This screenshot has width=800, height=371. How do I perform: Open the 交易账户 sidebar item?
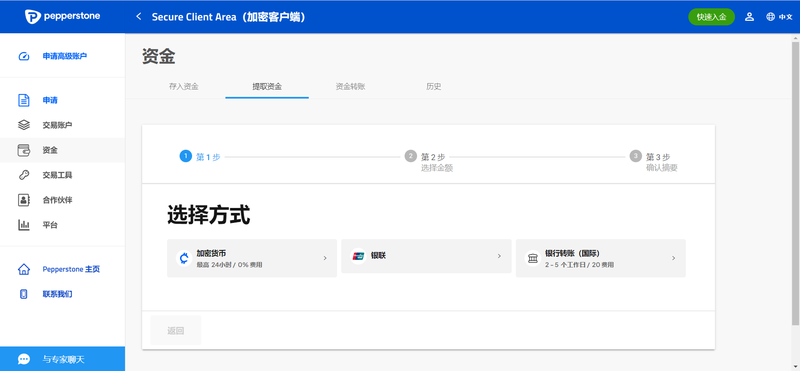(62, 125)
